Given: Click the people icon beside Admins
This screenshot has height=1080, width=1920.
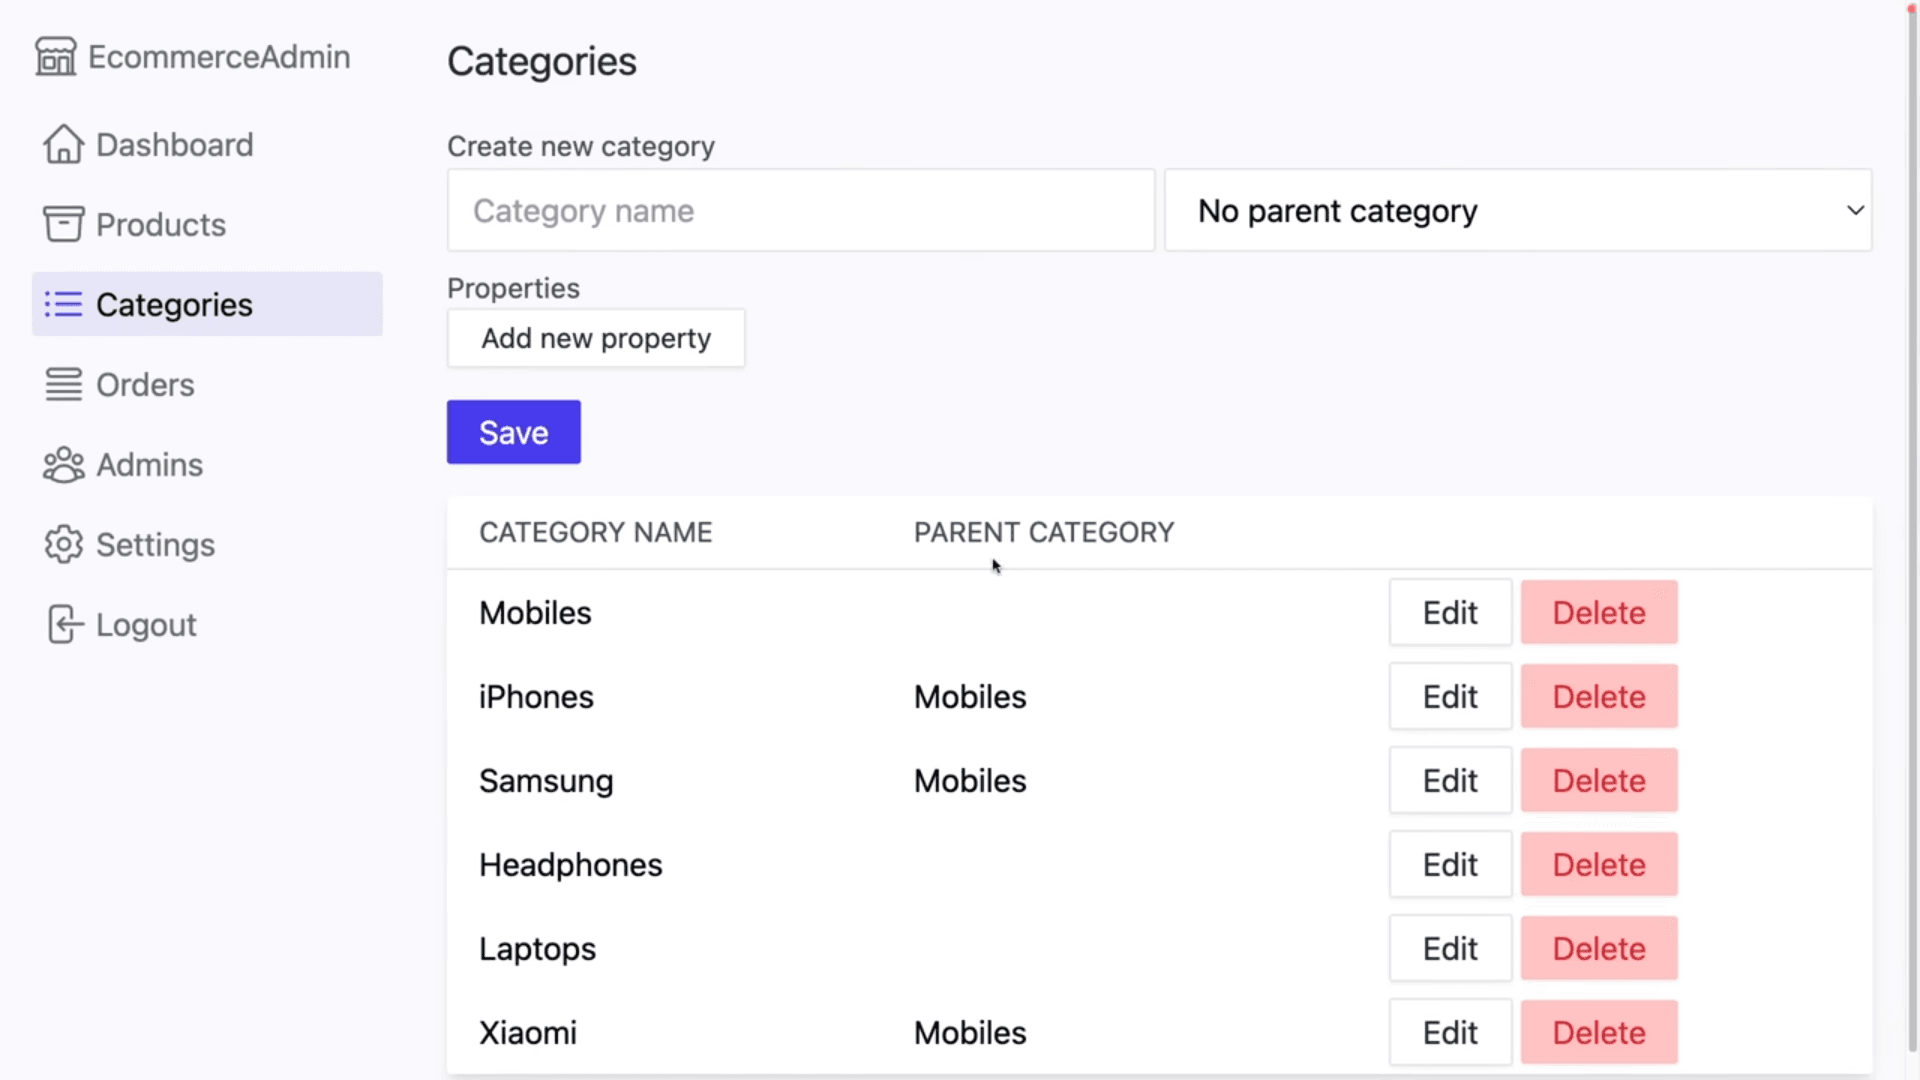Looking at the screenshot, I should [62, 464].
